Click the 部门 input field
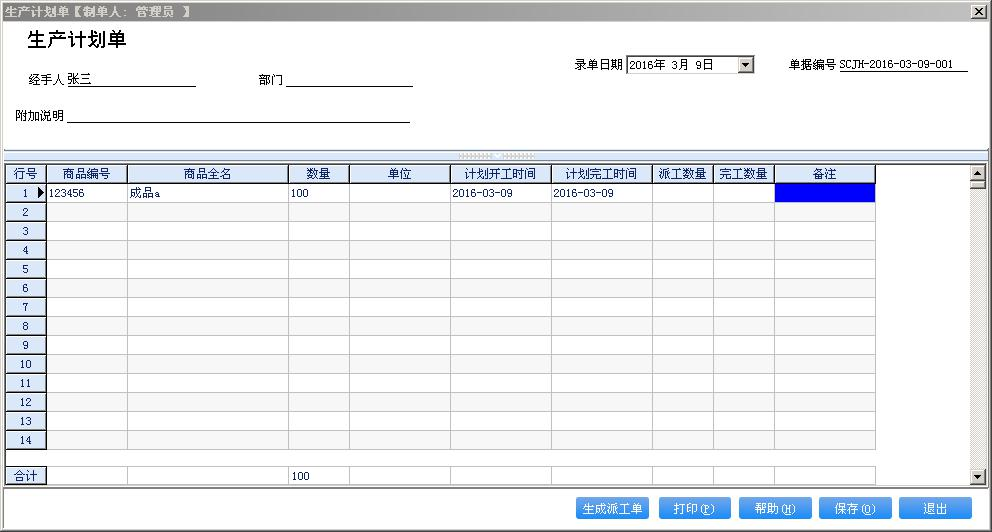992x532 pixels. (x=349, y=80)
